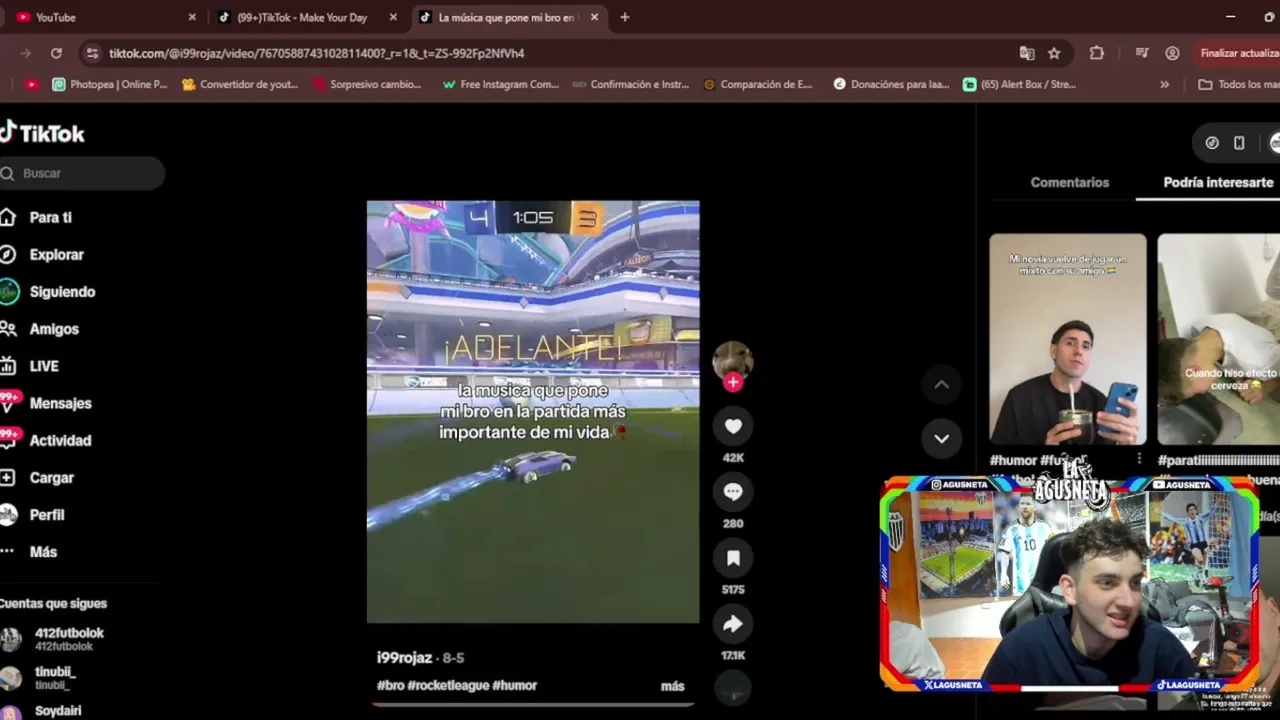
Task: Open the creator's avatar beside the video
Action: (732, 360)
